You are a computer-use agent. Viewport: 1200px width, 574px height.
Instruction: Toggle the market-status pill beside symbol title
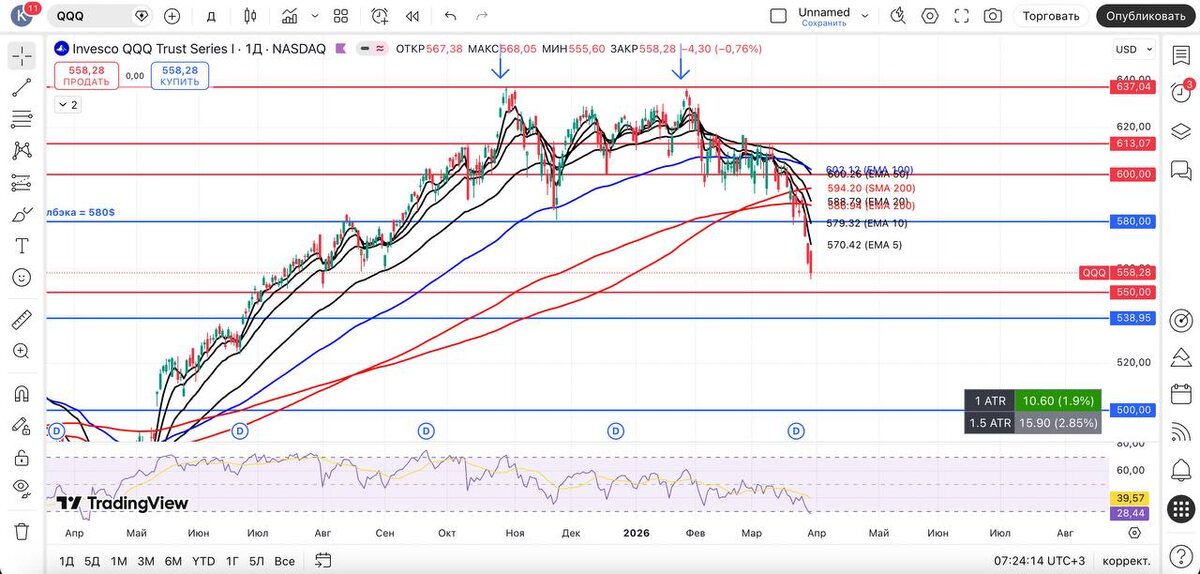click(x=373, y=48)
